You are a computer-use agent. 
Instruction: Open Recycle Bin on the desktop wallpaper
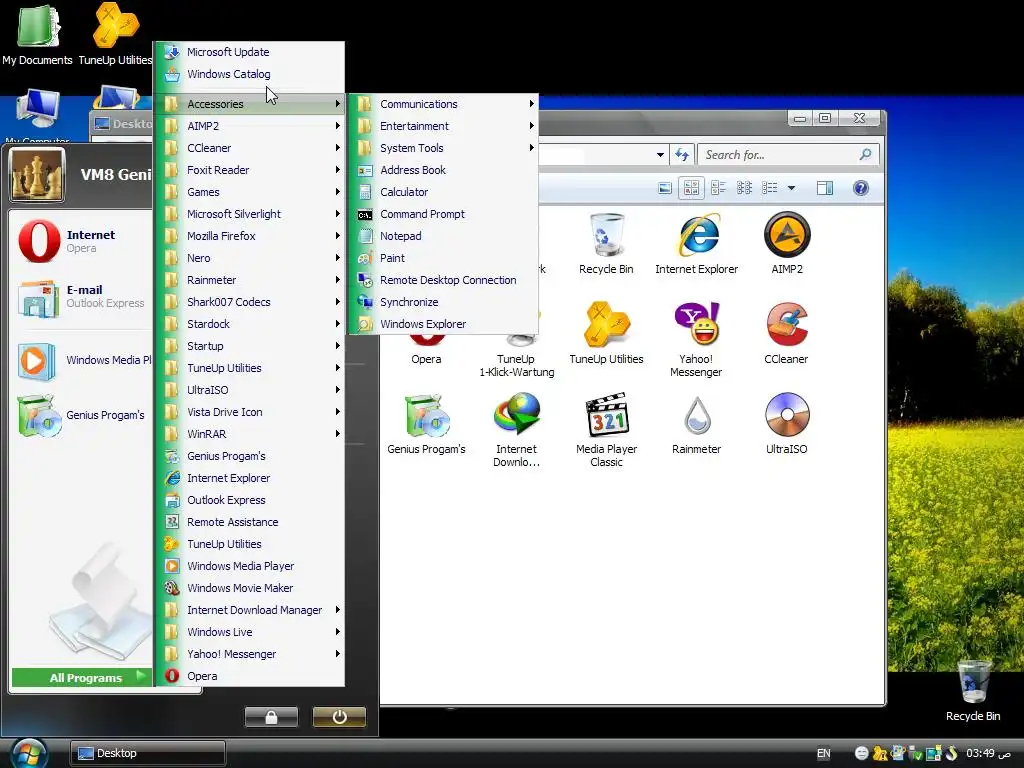click(x=973, y=690)
